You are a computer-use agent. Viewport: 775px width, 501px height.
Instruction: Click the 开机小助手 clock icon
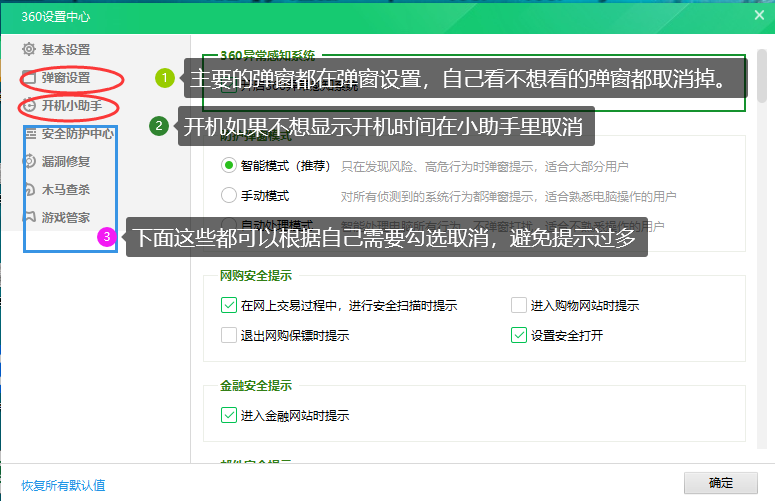[x=29, y=105]
